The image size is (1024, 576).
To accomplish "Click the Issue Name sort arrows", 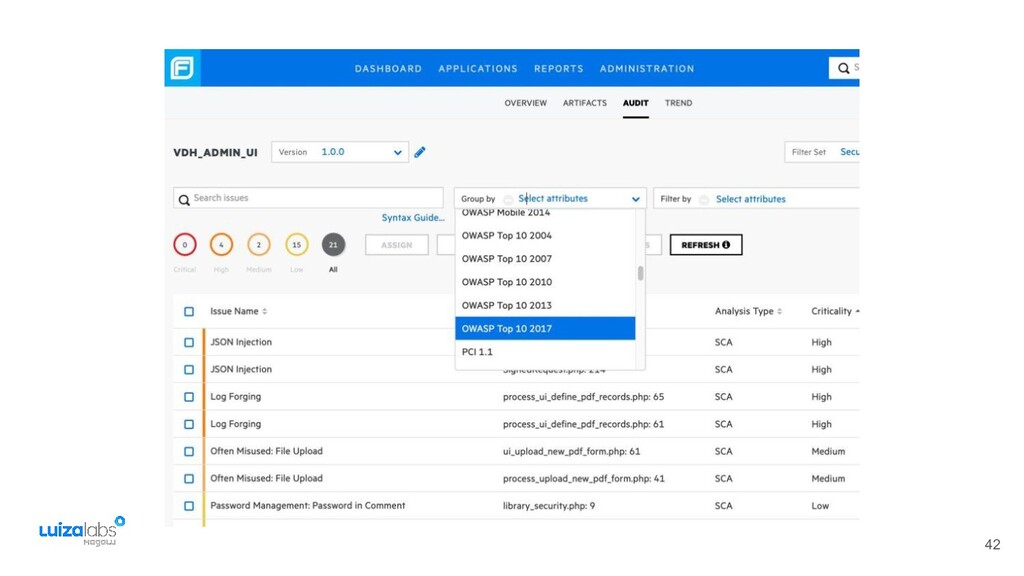I will pyautogui.click(x=264, y=312).
